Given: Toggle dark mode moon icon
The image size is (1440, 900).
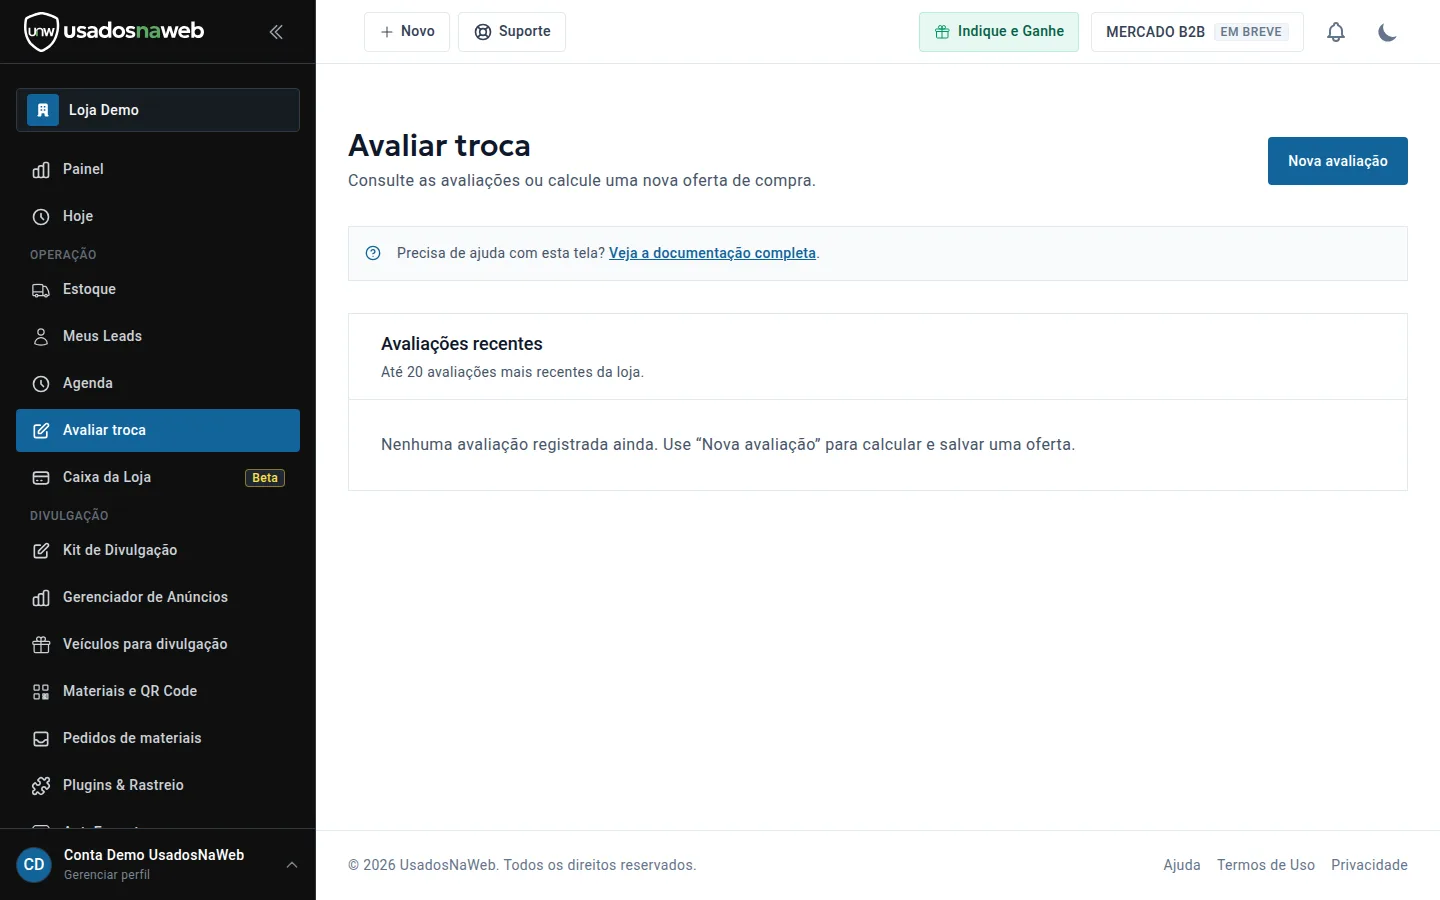Looking at the screenshot, I should pyautogui.click(x=1387, y=32).
